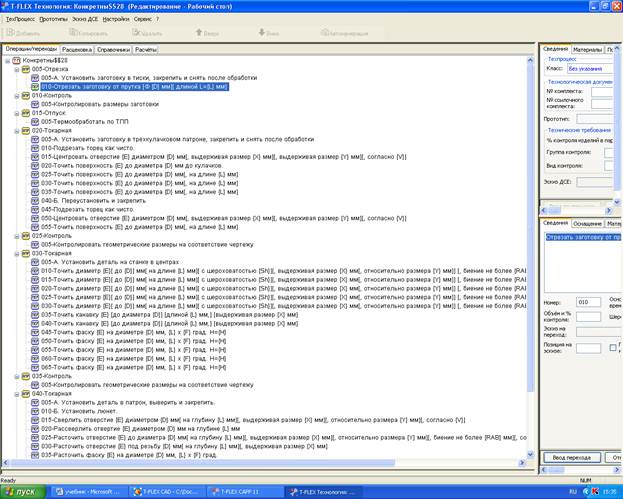Click the operation icon of 015-Отпуск
Image resolution: width=623 pixels, height=499 pixels.
(x=26, y=113)
